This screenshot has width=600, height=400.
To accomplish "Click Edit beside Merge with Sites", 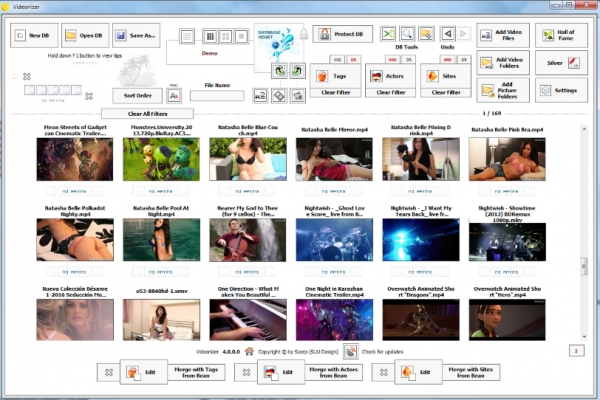I will (419, 372).
